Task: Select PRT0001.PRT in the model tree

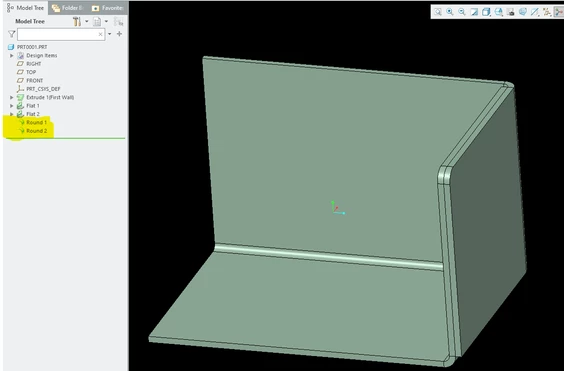Action: point(27,47)
